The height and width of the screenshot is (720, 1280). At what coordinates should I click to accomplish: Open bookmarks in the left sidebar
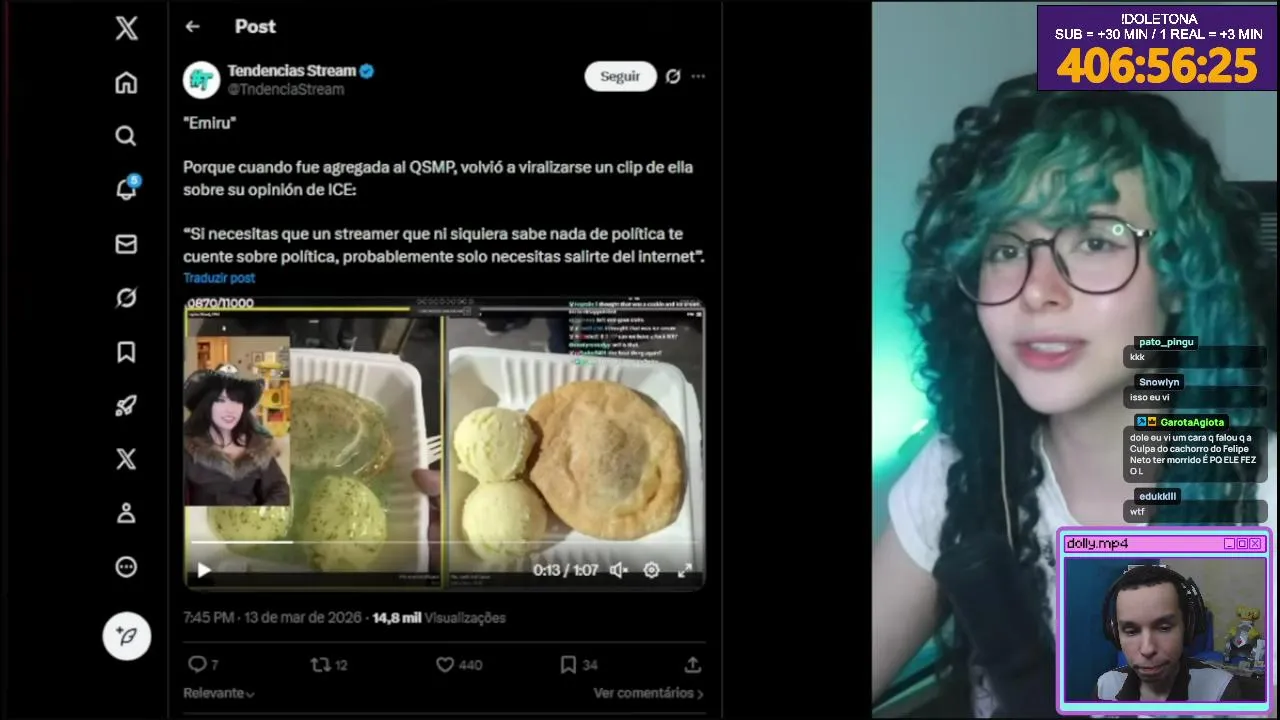(126, 352)
